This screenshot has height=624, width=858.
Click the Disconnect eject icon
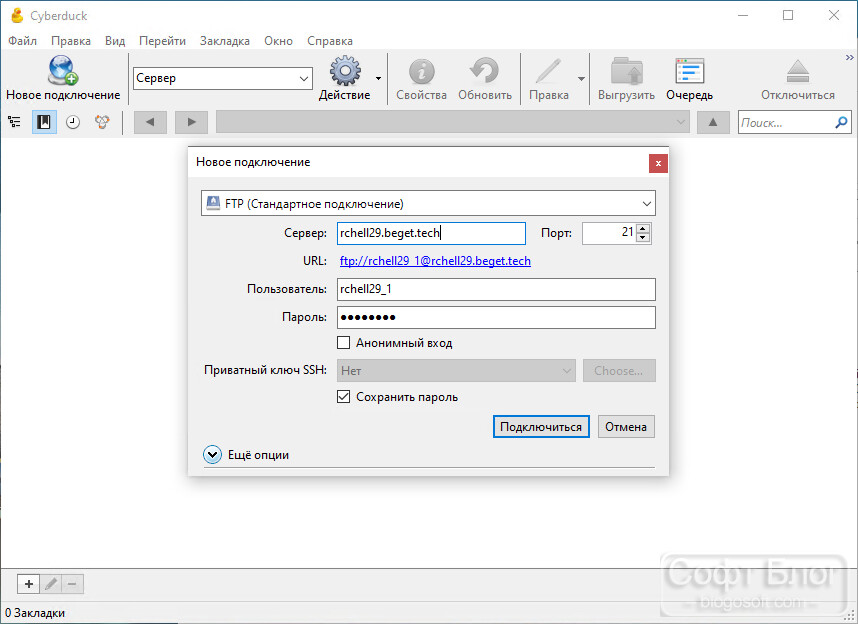[798, 72]
